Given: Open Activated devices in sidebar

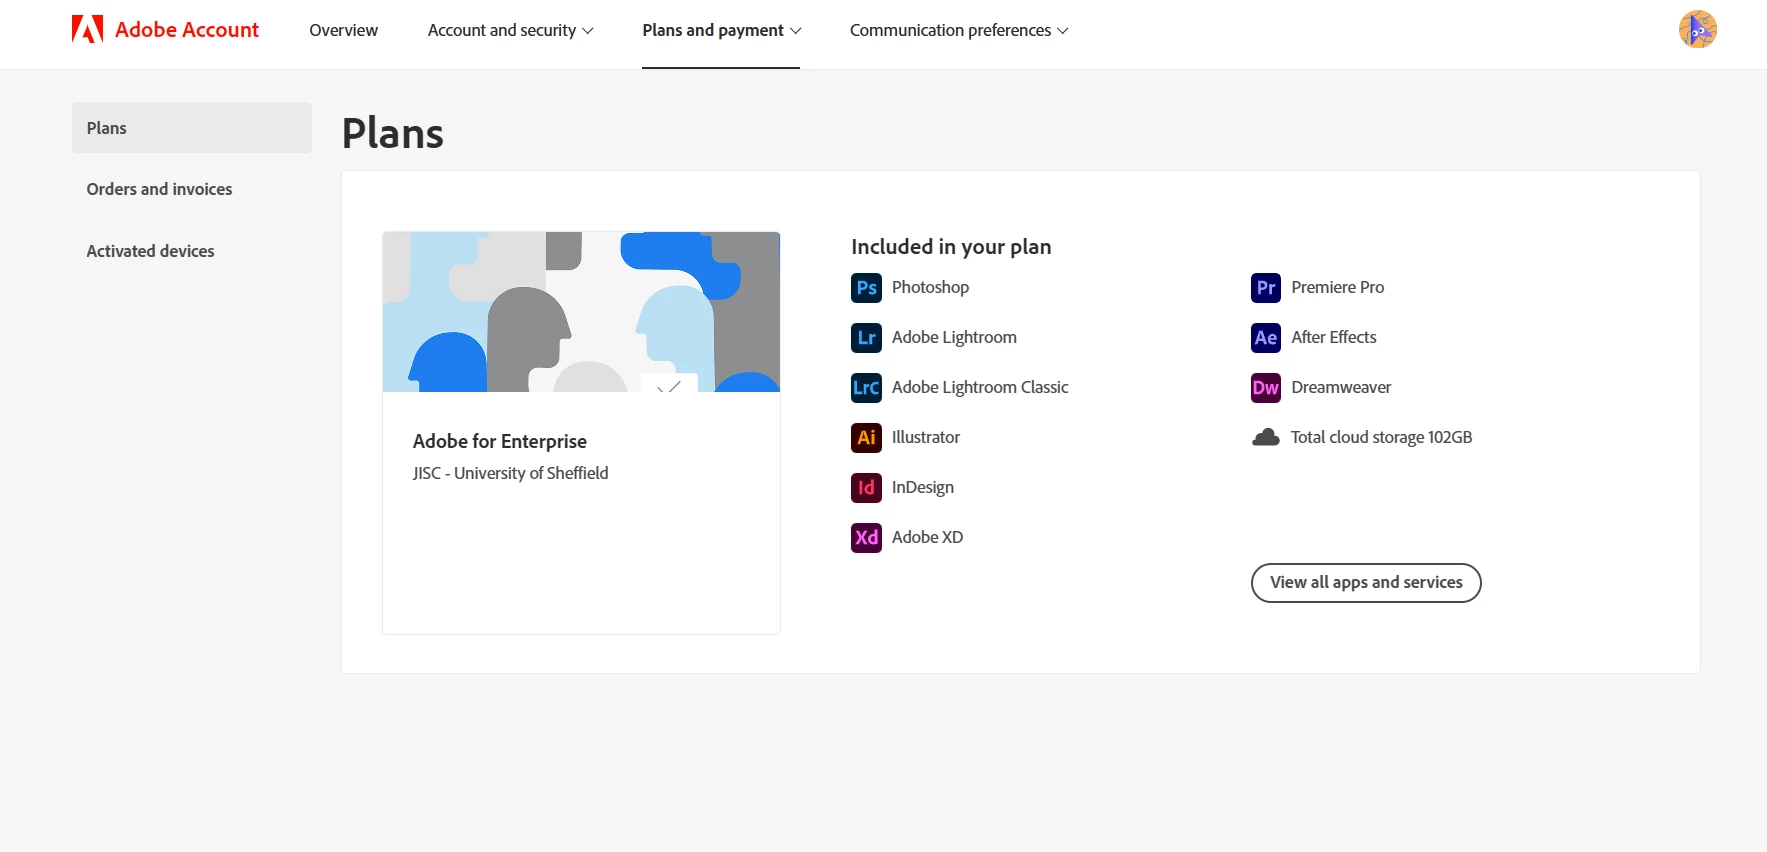Looking at the screenshot, I should [x=150, y=251].
